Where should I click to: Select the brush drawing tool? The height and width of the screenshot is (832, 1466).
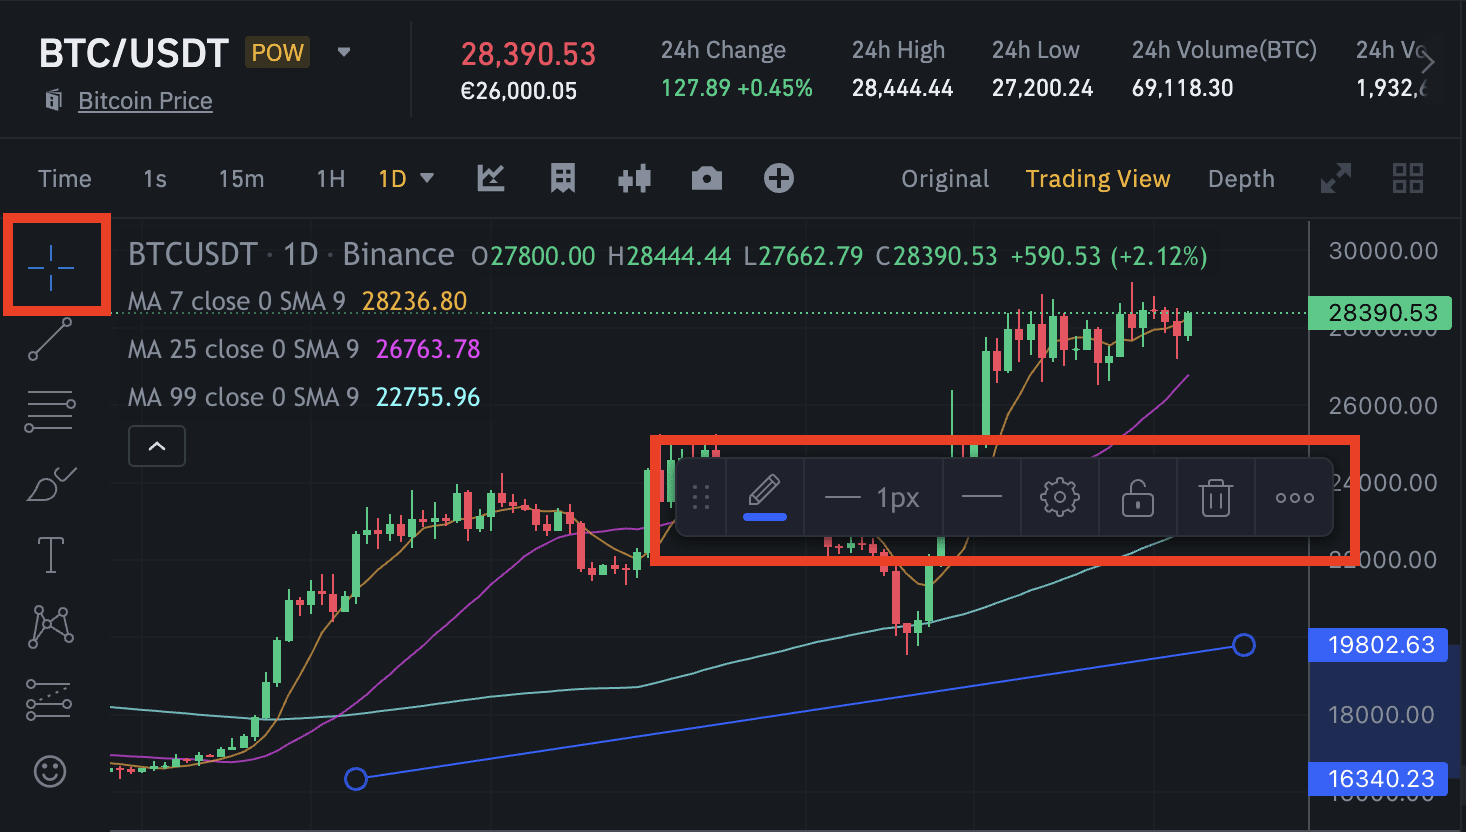51,484
